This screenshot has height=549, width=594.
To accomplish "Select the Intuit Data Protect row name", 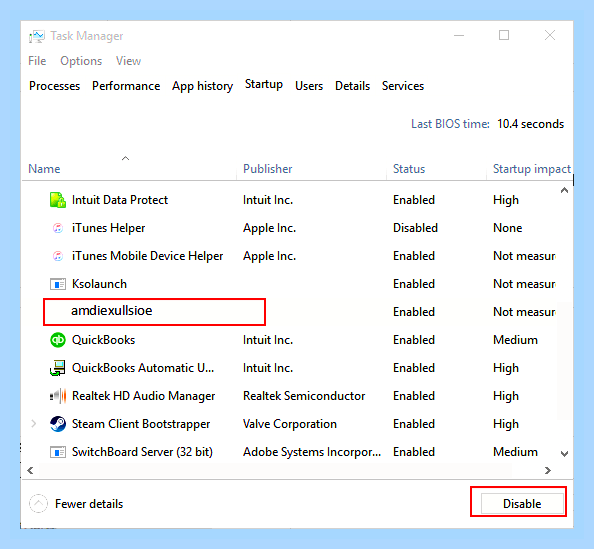I will coord(120,200).
